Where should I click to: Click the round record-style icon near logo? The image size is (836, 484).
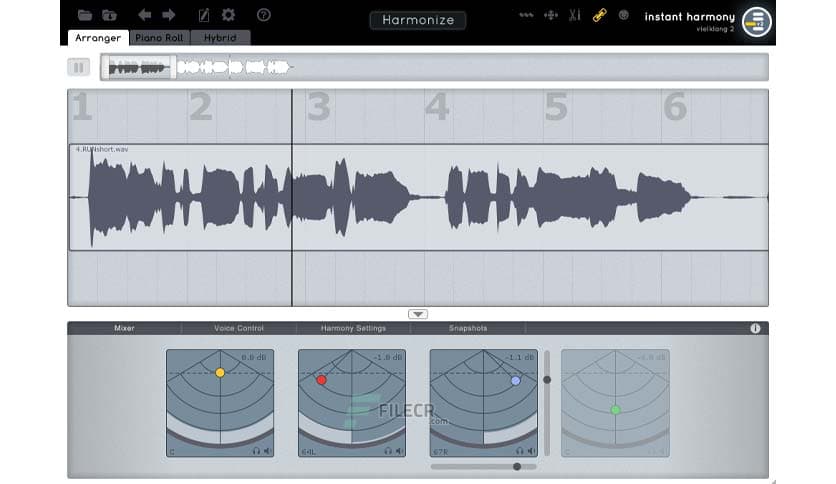pos(623,15)
